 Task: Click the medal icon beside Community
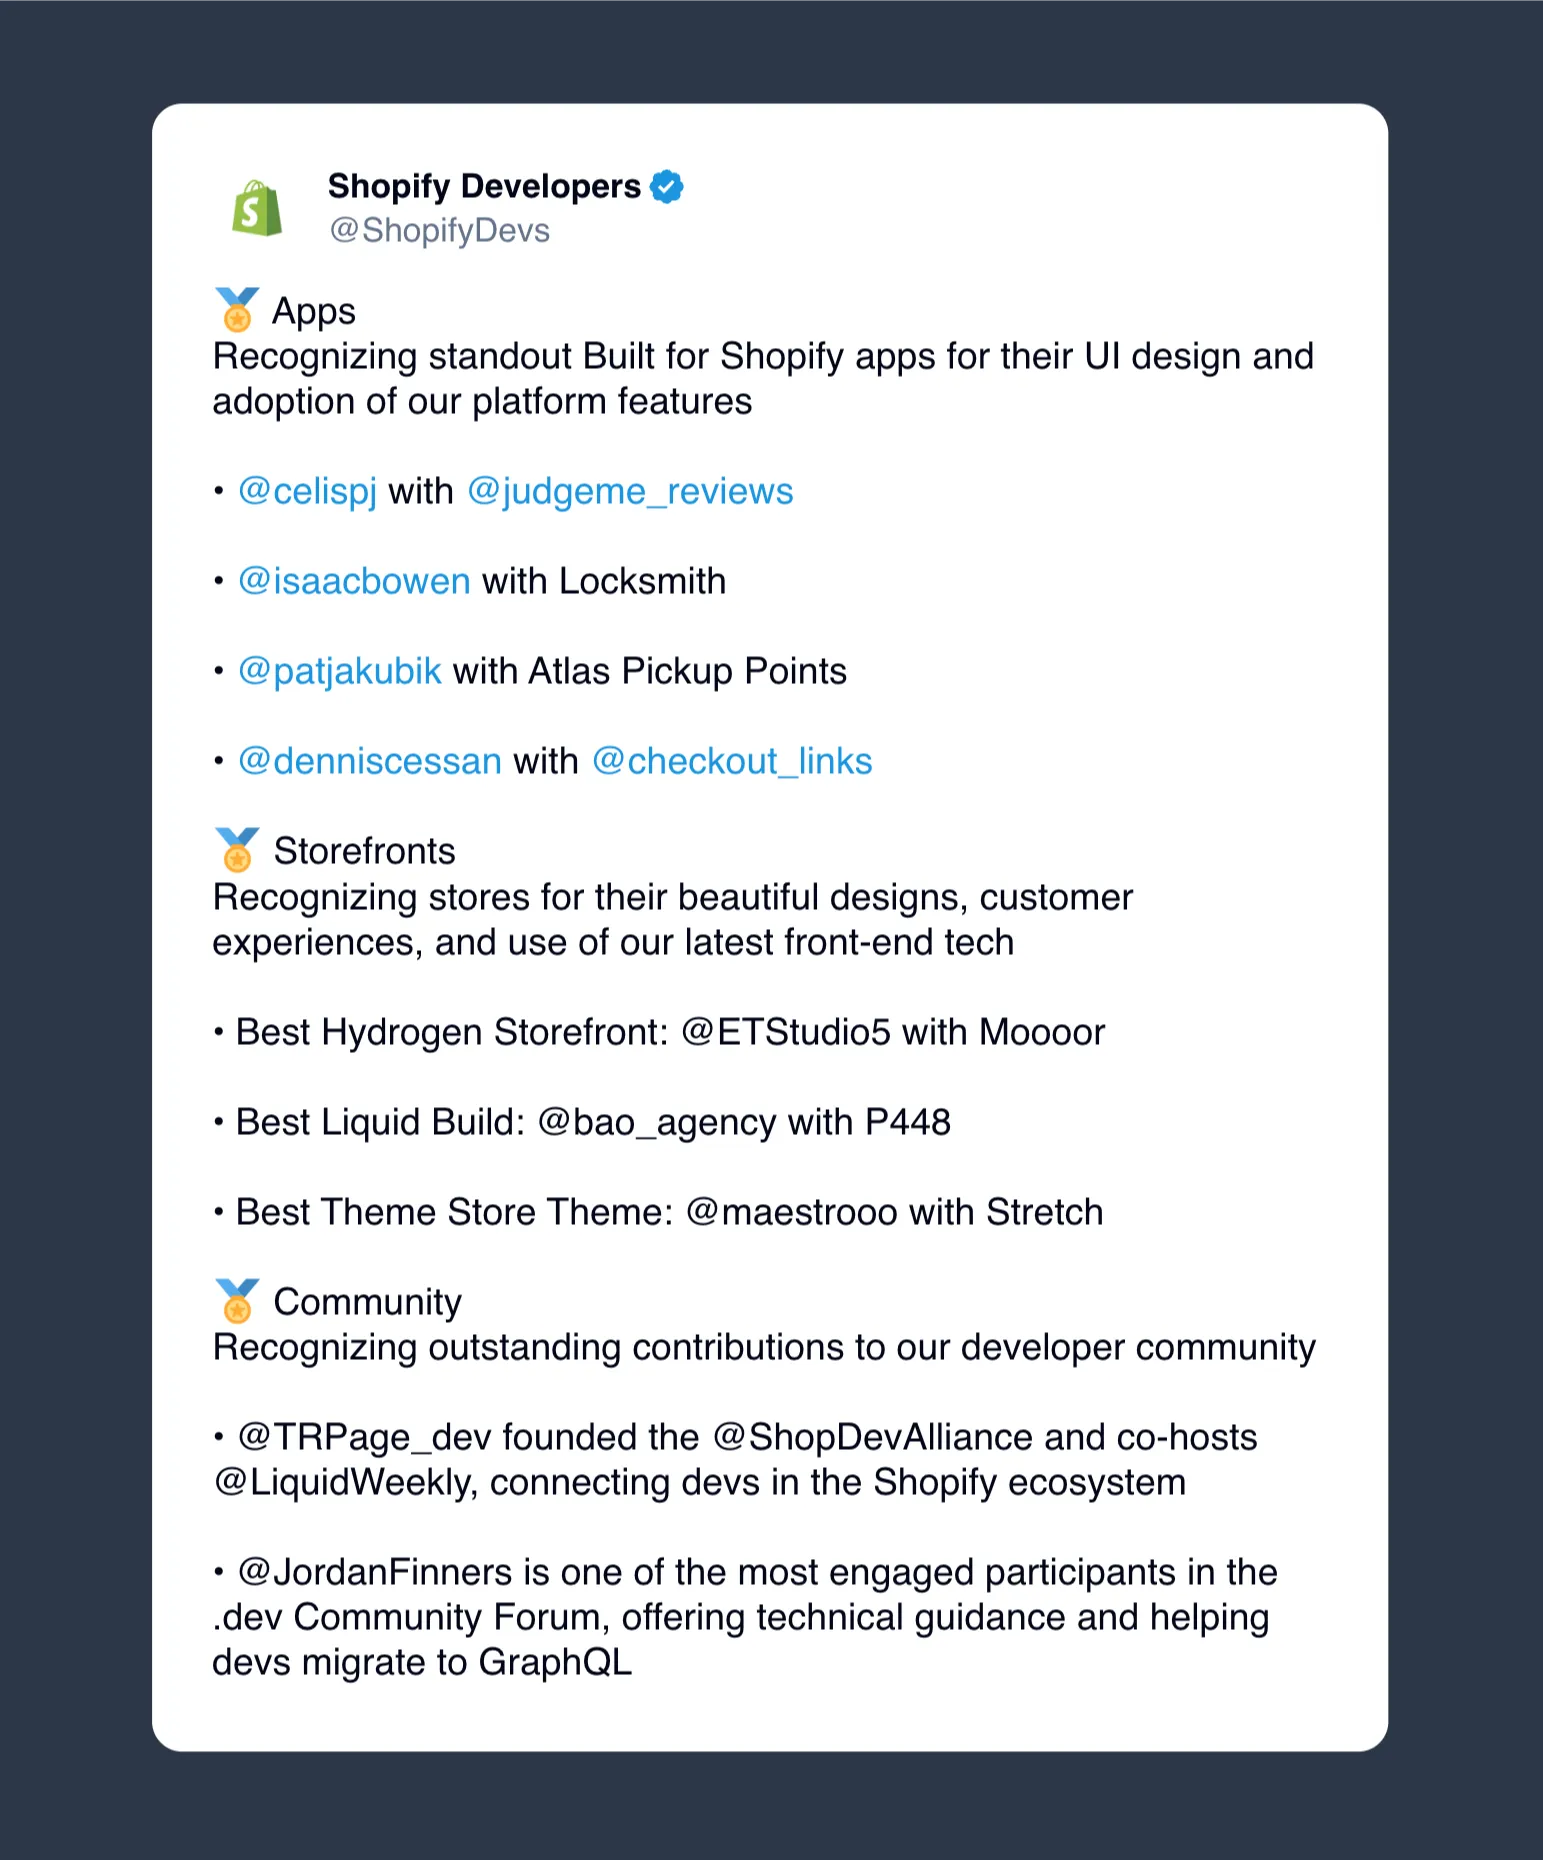(x=237, y=1301)
